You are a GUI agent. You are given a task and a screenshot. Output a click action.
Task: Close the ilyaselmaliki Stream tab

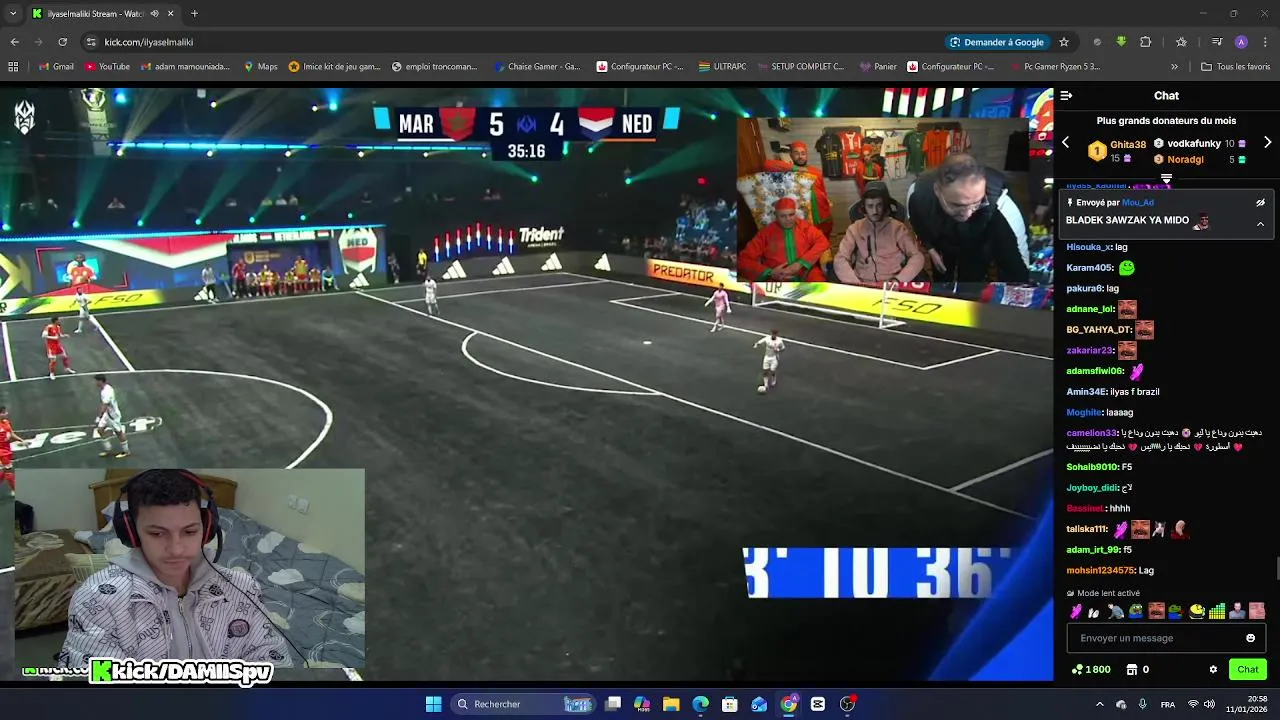(x=171, y=14)
